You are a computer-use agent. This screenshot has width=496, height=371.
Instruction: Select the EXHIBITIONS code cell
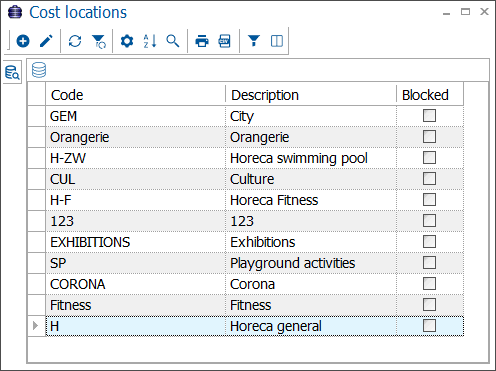[135, 242]
